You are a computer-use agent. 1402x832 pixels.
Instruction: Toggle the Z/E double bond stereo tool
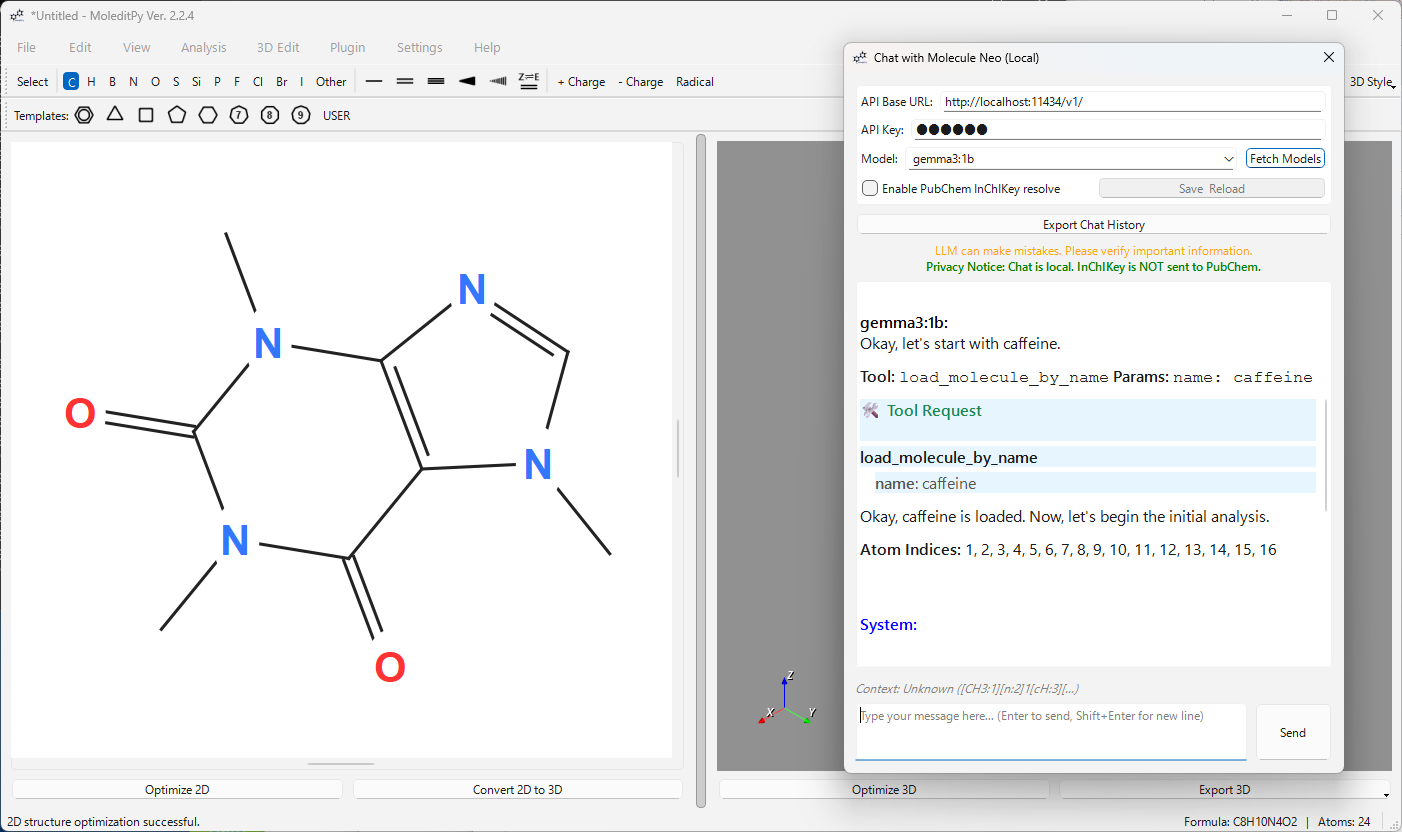(529, 82)
